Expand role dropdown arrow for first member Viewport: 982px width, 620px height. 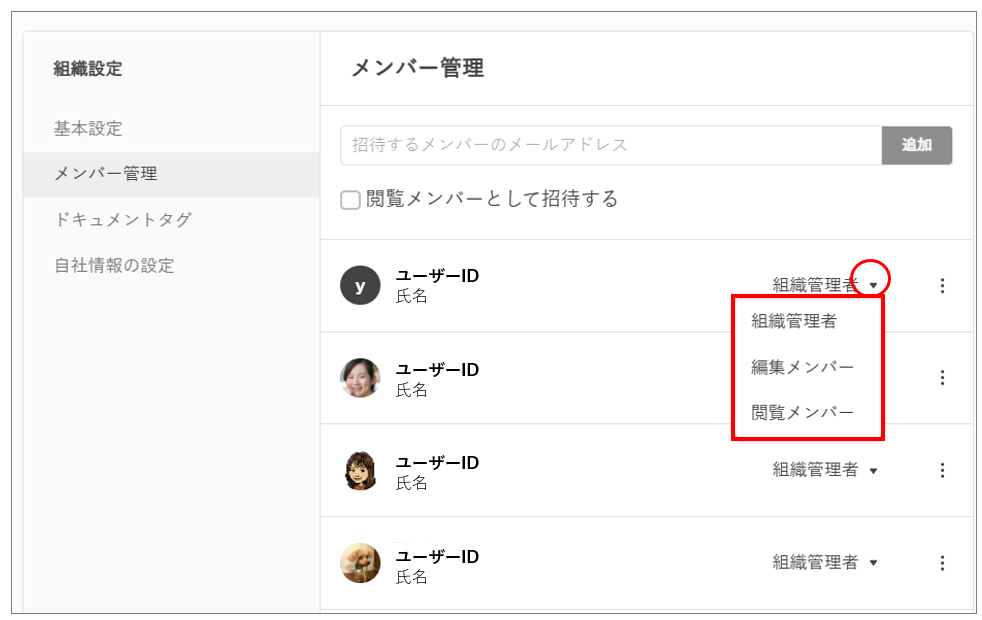point(873,286)
